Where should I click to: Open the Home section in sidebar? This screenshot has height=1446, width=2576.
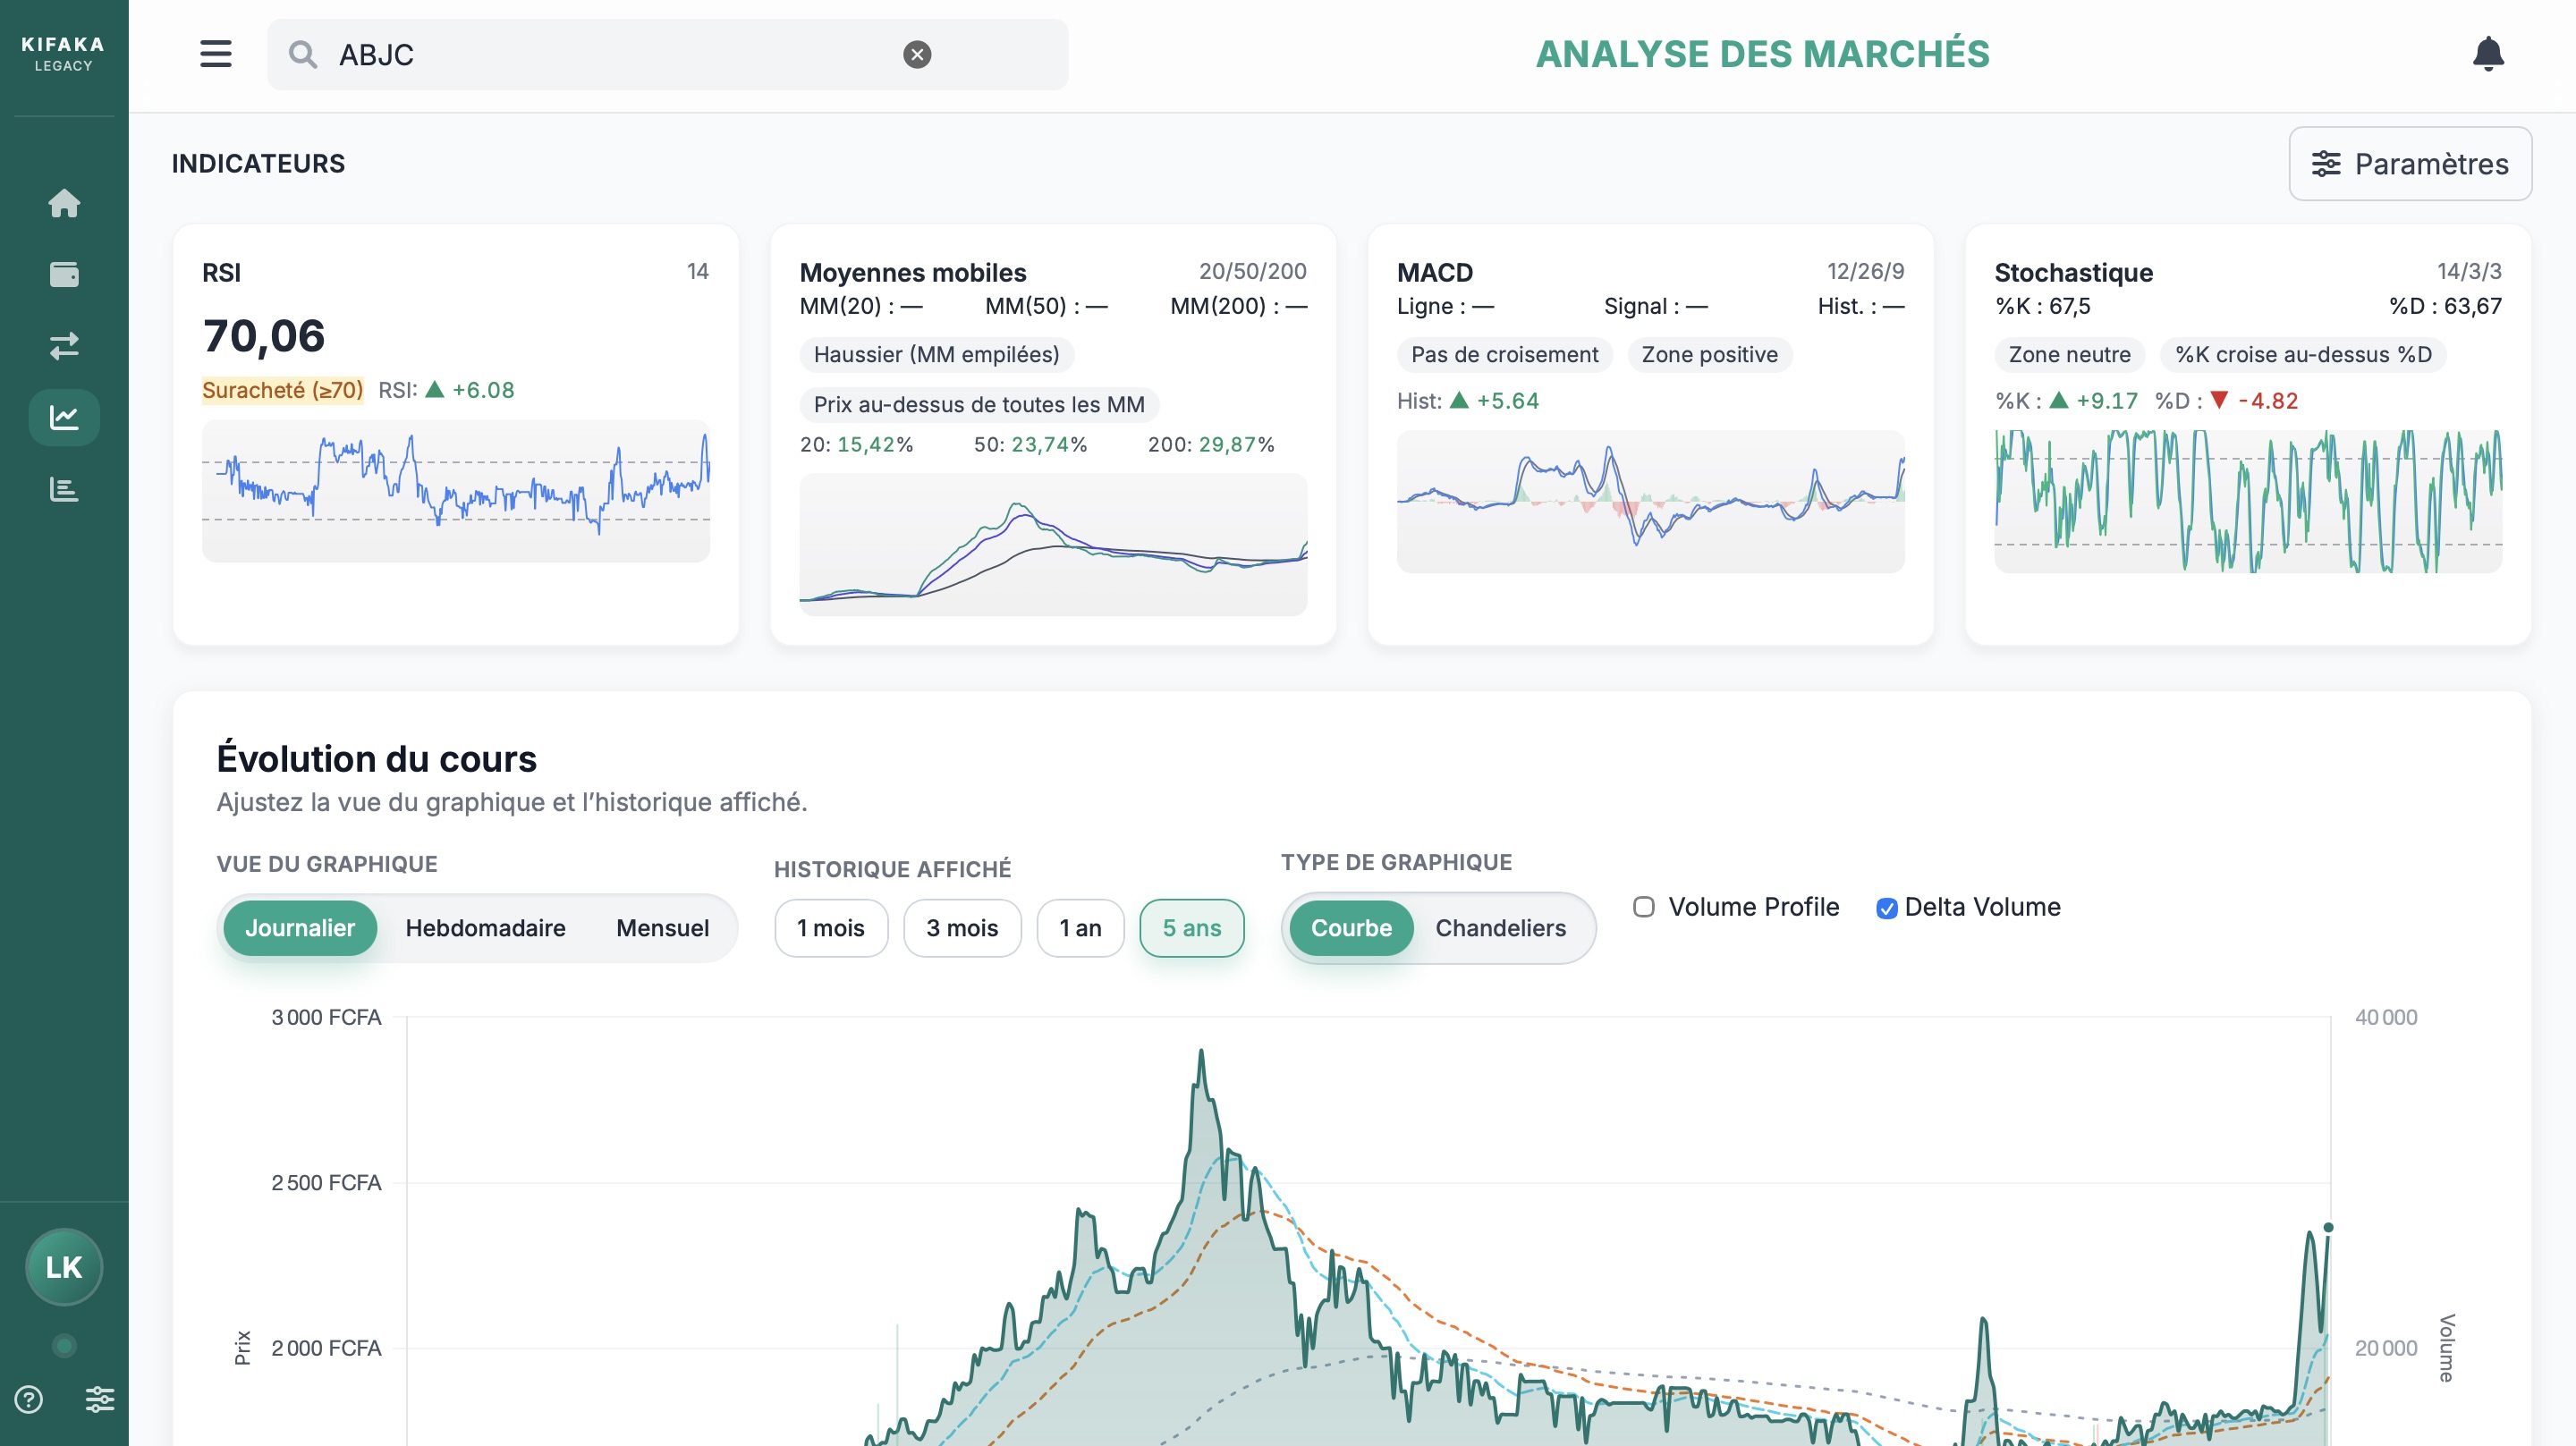pyautogui.click(x=64, y=203)
